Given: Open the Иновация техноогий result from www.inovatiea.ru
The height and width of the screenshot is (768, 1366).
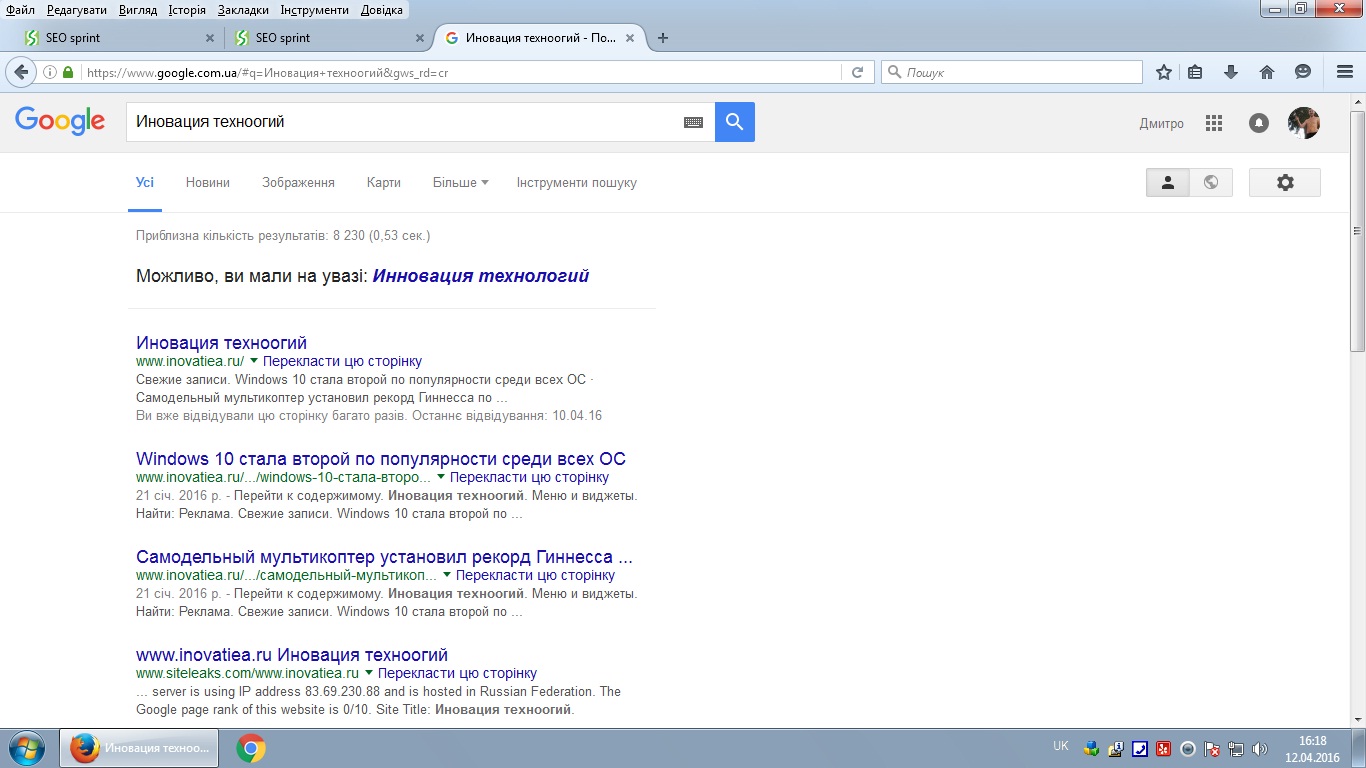Looking at the screenshot, I should click(x=221, y=343).
